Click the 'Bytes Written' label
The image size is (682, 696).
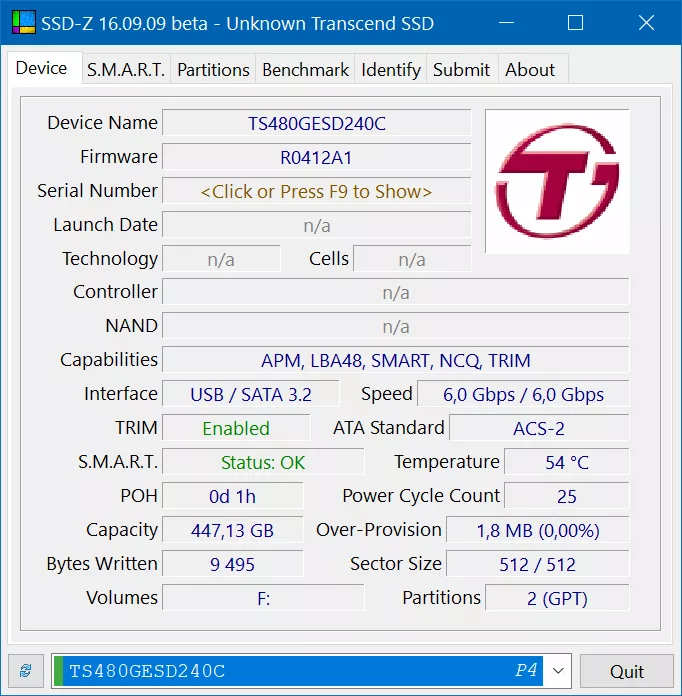[102, 564]
